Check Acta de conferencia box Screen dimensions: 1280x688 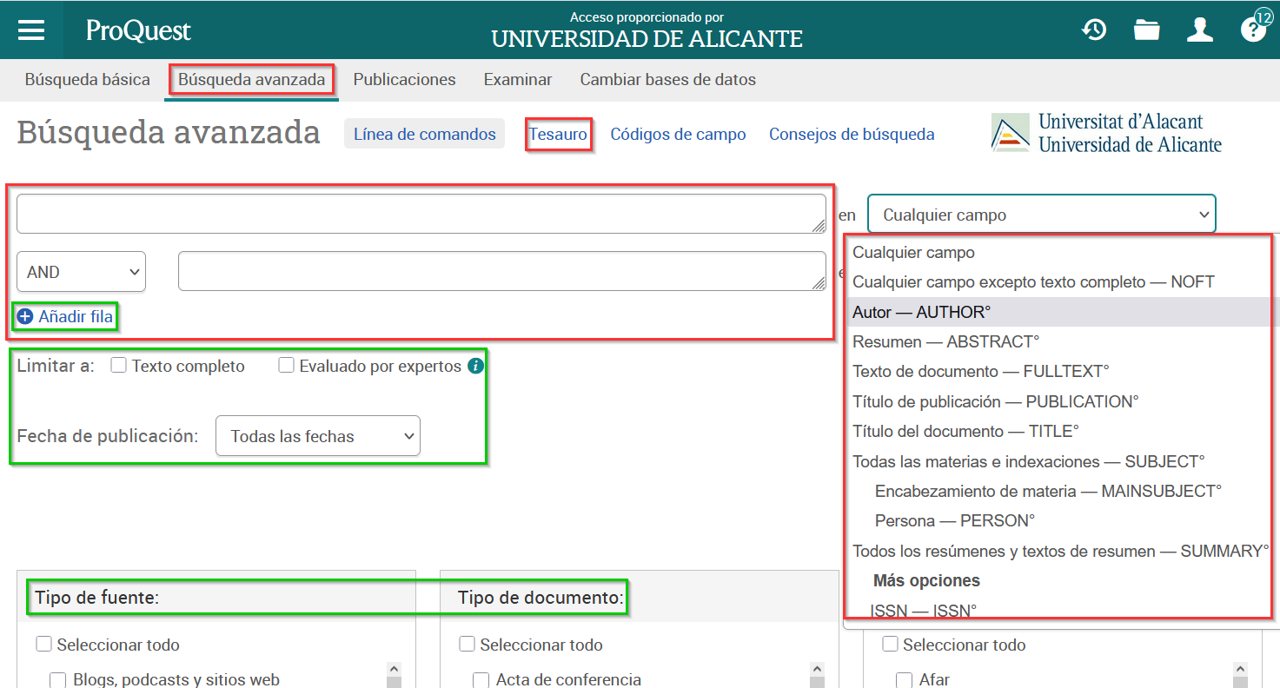(481, 680)
